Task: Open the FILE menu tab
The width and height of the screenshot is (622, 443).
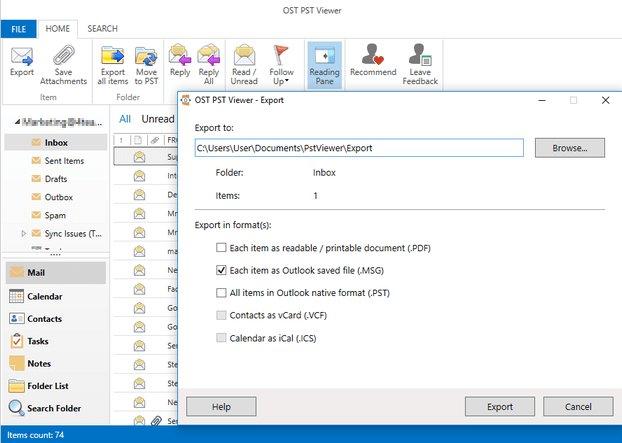Action: click(x=19, y=29)
